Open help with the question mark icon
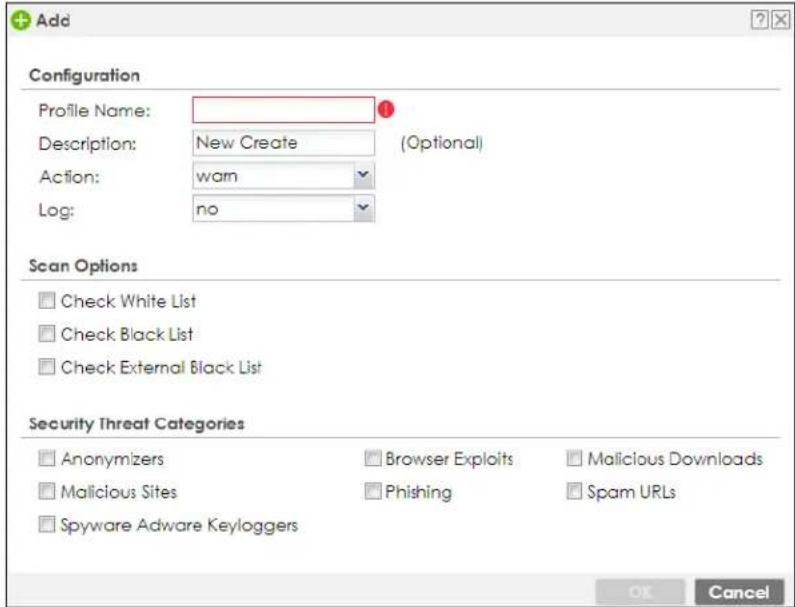Viewport: 795px width, 607px height. tap(760, 20)
